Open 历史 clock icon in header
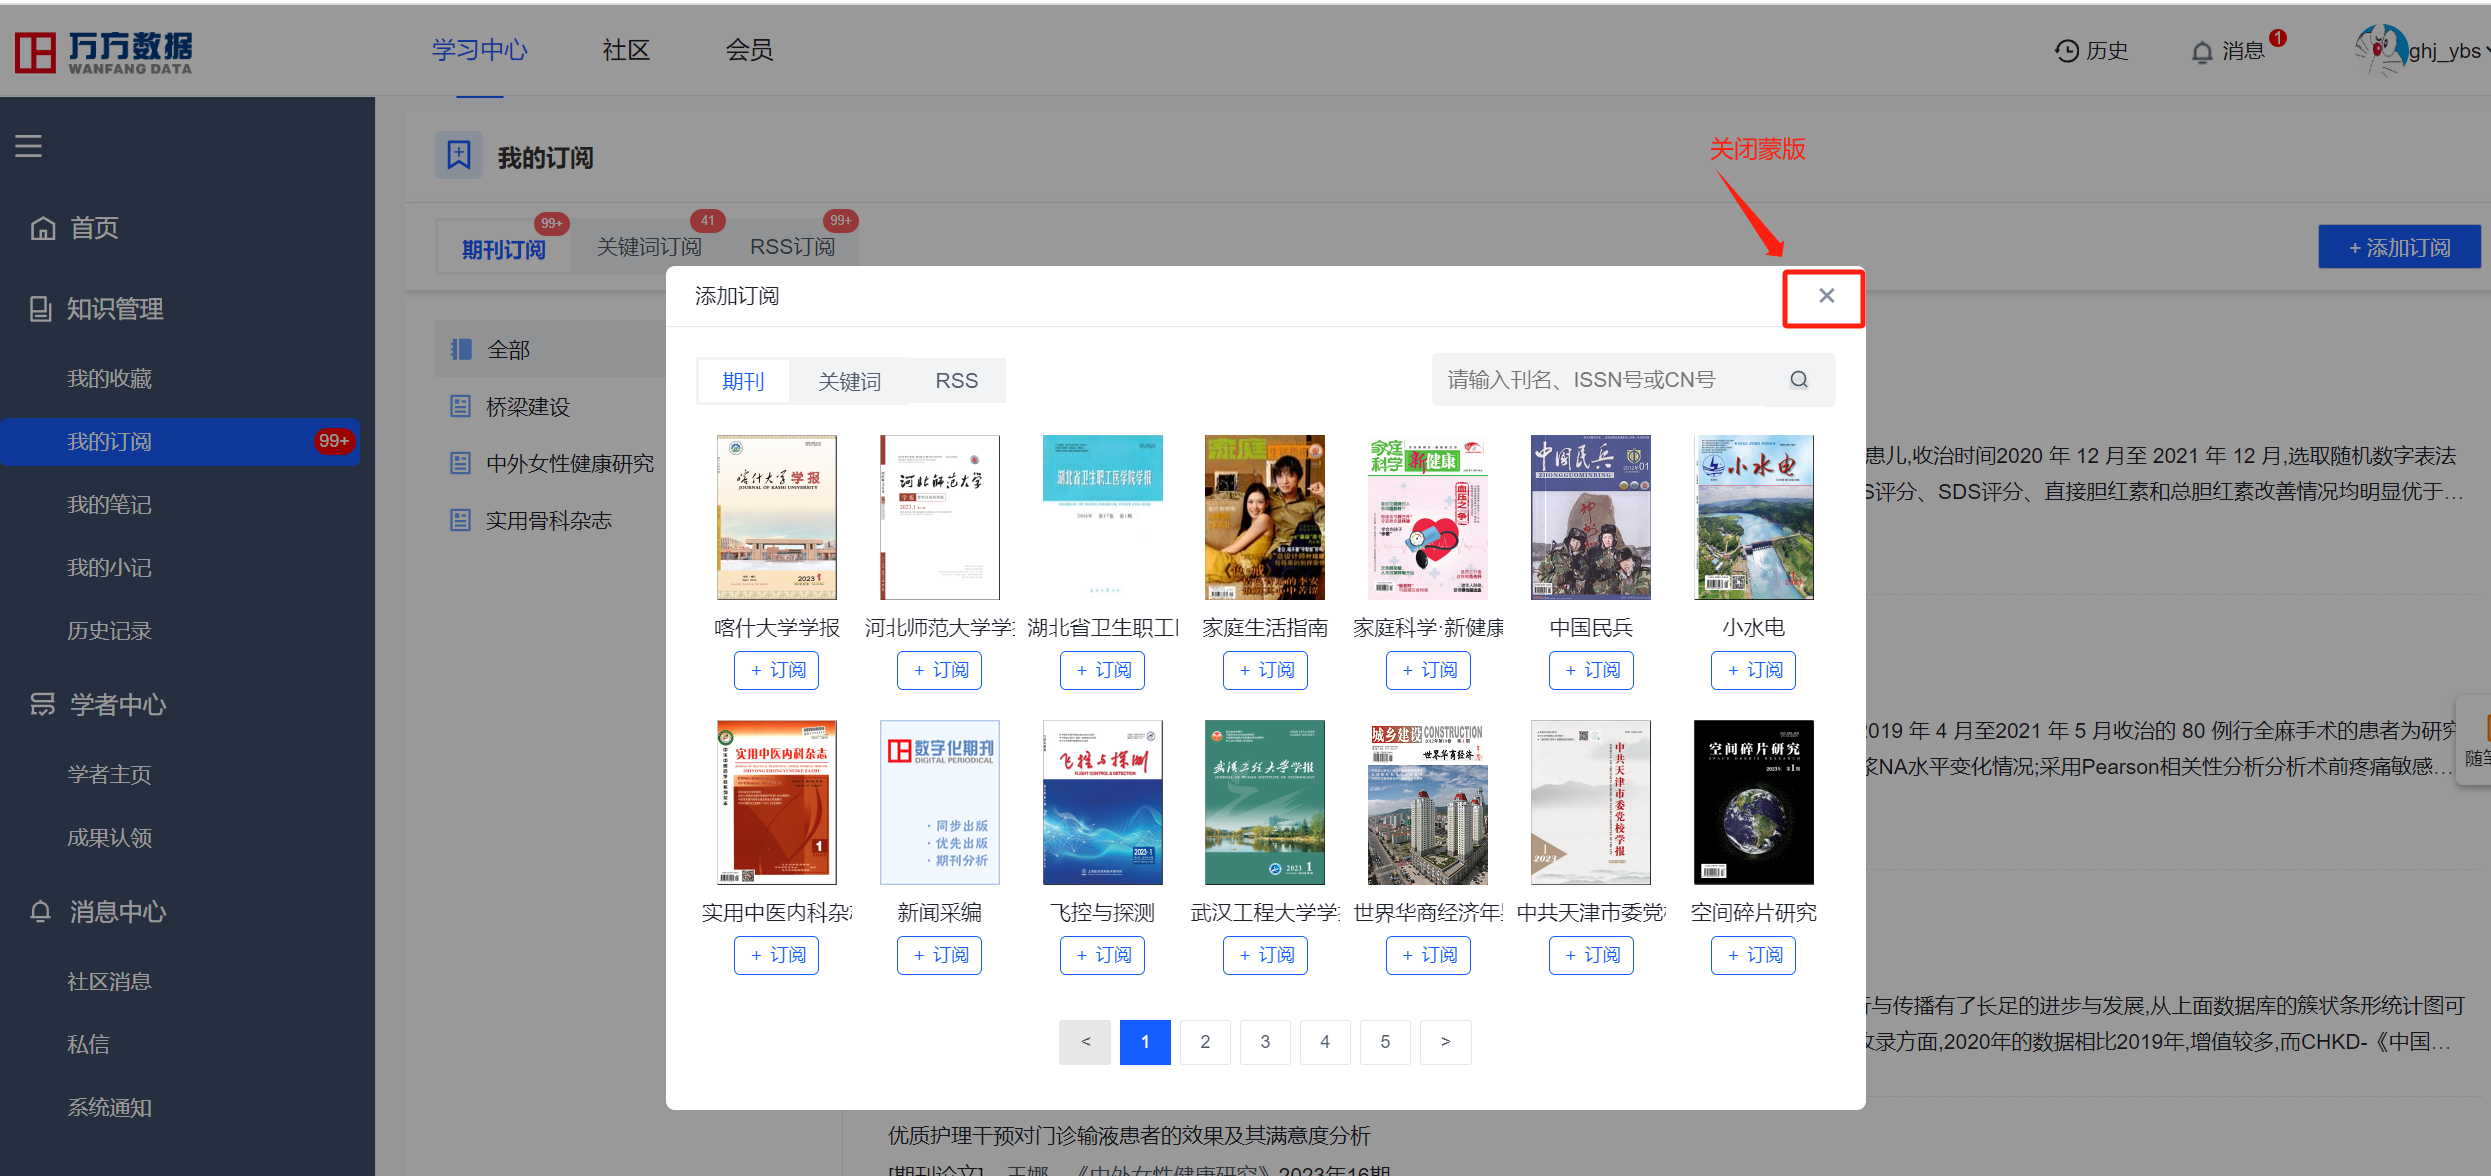This screenshot has width=2491, height=1176. 2066,51
